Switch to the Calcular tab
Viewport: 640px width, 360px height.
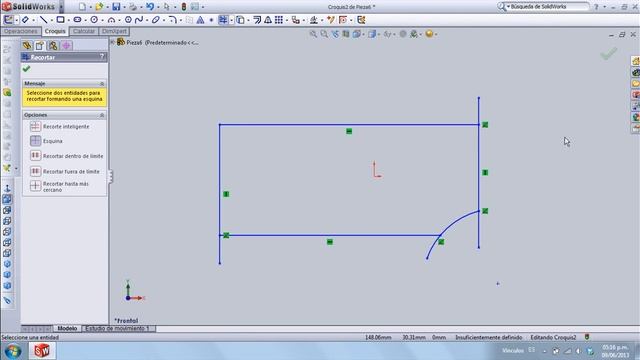coord(84,31)
